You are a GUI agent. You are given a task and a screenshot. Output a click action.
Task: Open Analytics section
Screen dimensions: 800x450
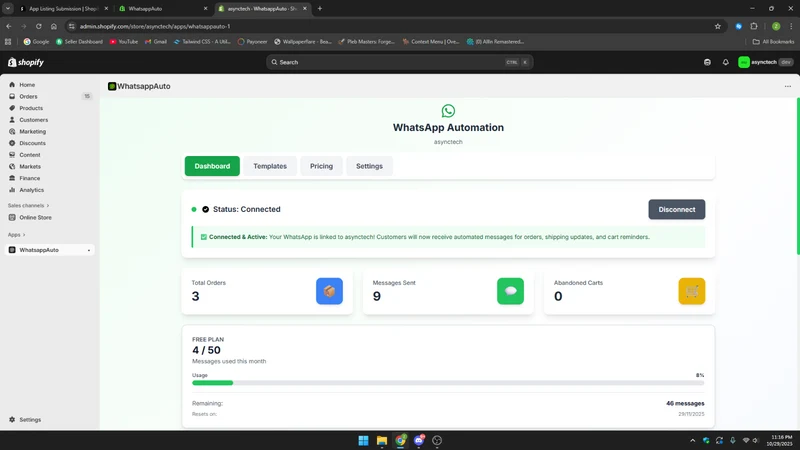pos(32,190)
